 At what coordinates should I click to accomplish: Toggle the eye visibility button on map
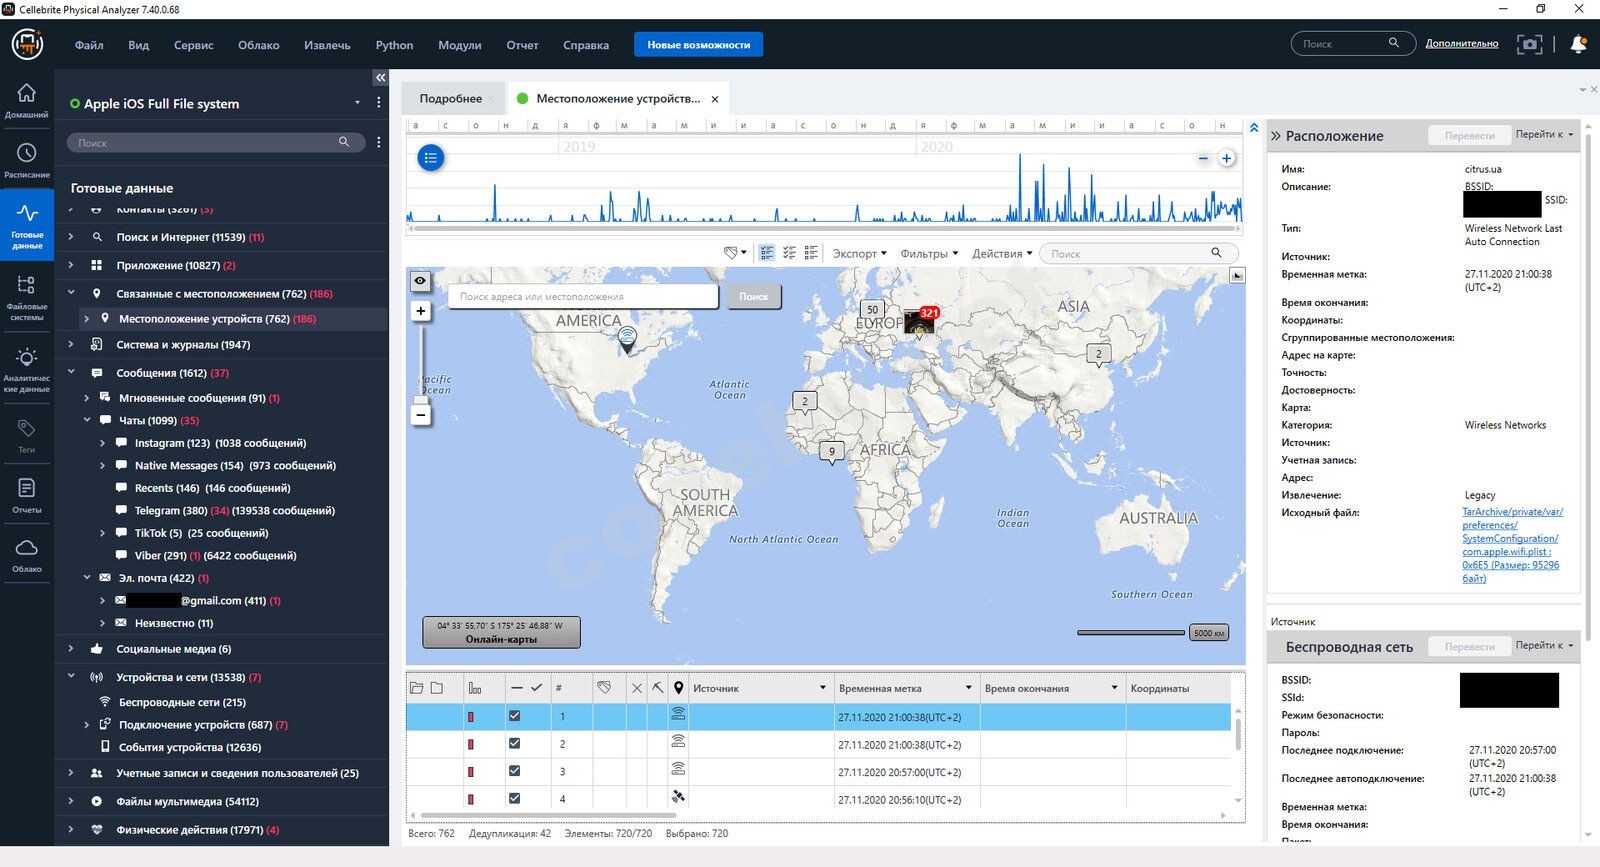click(x=420, y=281)
